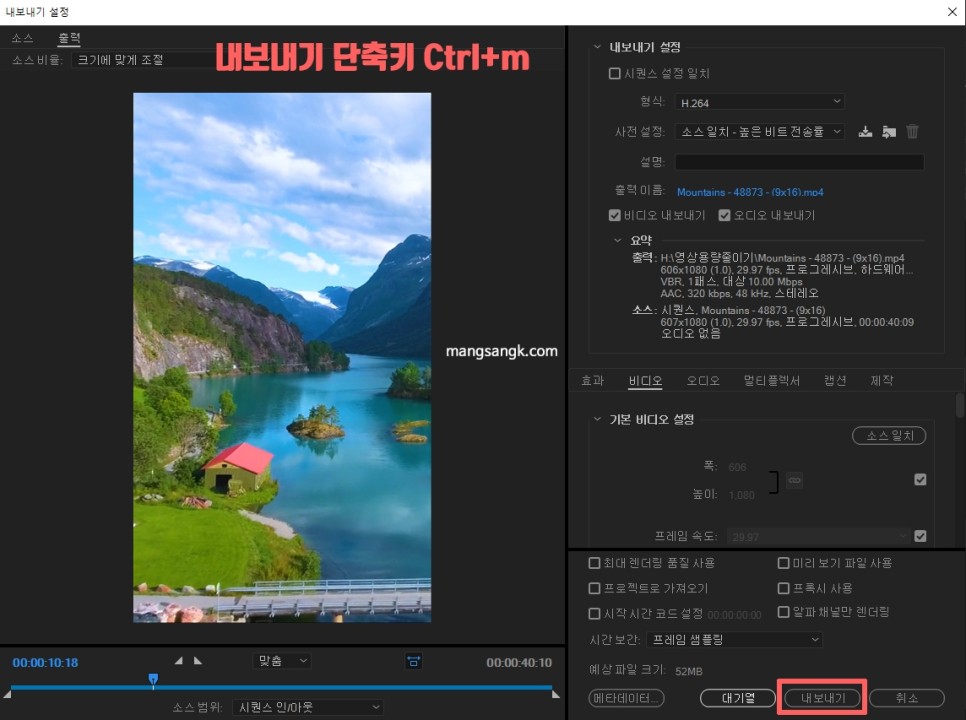966x720 pixels.
Task: Open the 소스 범위 dropdown at bottom
Action: pos(305,706)
